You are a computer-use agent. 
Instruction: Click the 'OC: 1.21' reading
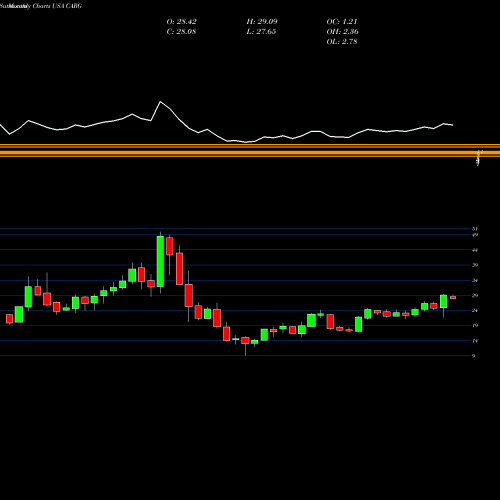(x=342, y=22)
